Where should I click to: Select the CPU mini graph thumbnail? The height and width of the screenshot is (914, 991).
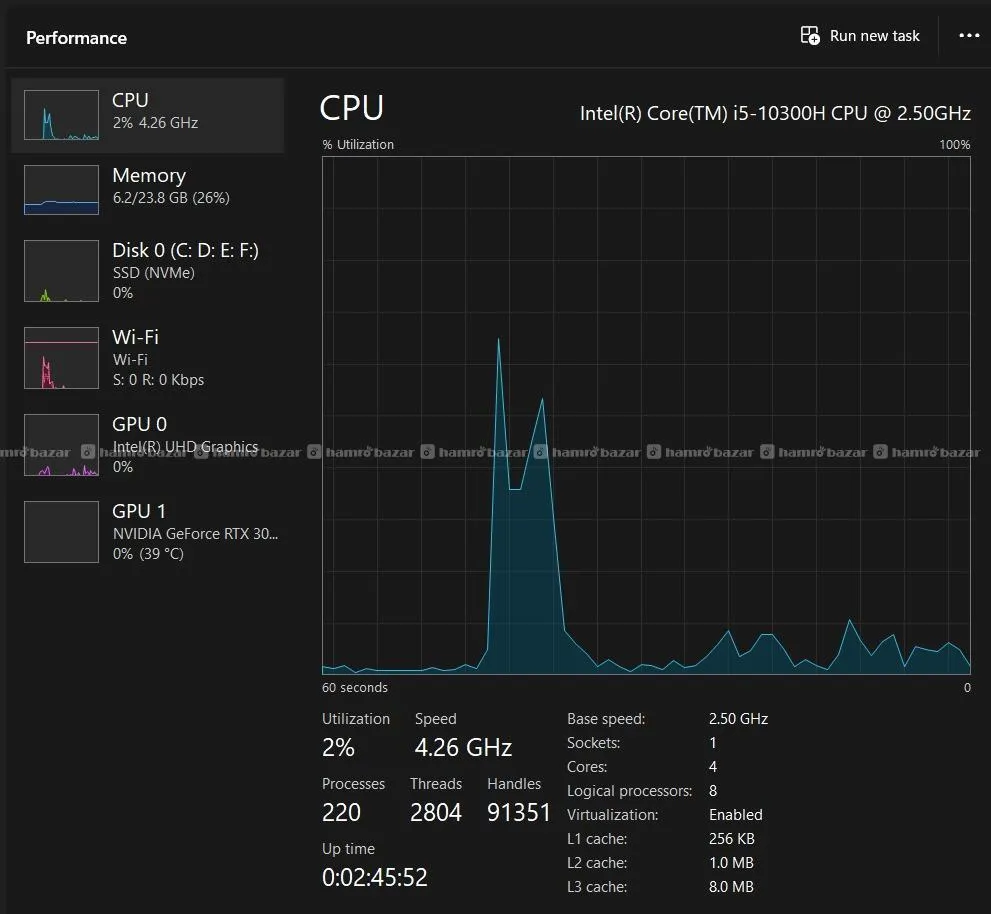[x=61, y=114]
